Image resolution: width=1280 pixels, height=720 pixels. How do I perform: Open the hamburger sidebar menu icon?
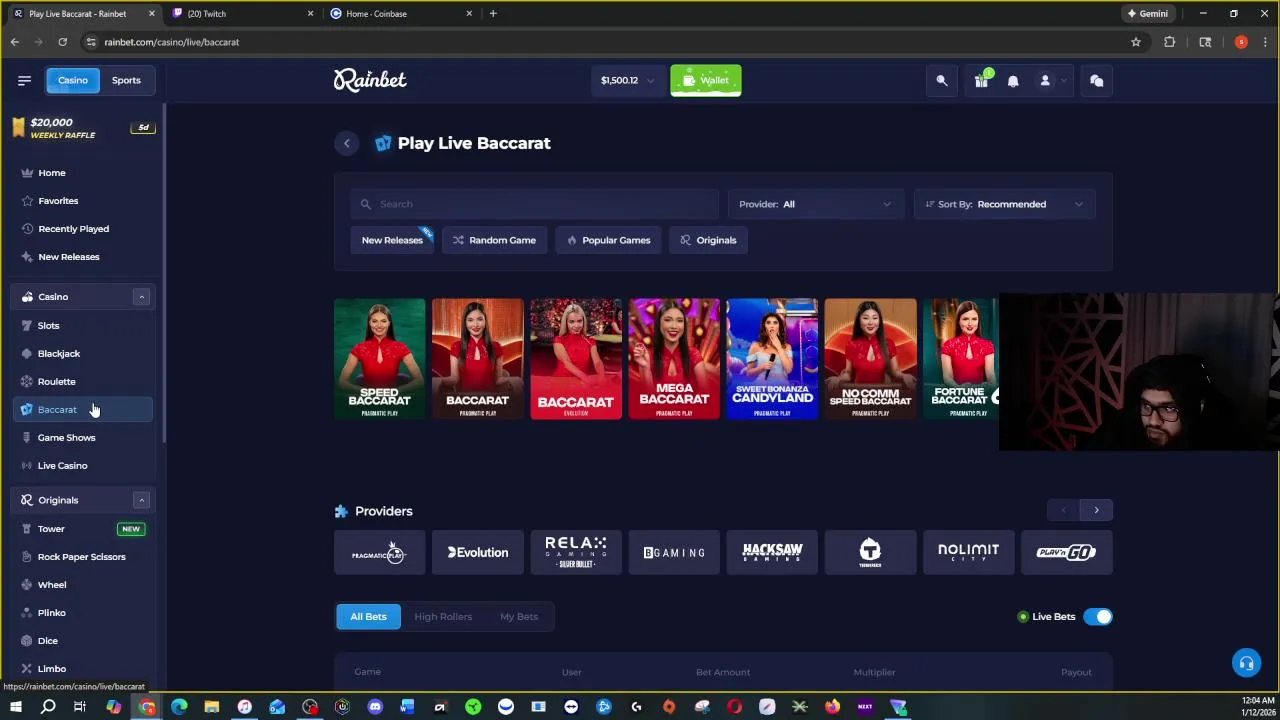pyautogui.click(x=24, y=80)
